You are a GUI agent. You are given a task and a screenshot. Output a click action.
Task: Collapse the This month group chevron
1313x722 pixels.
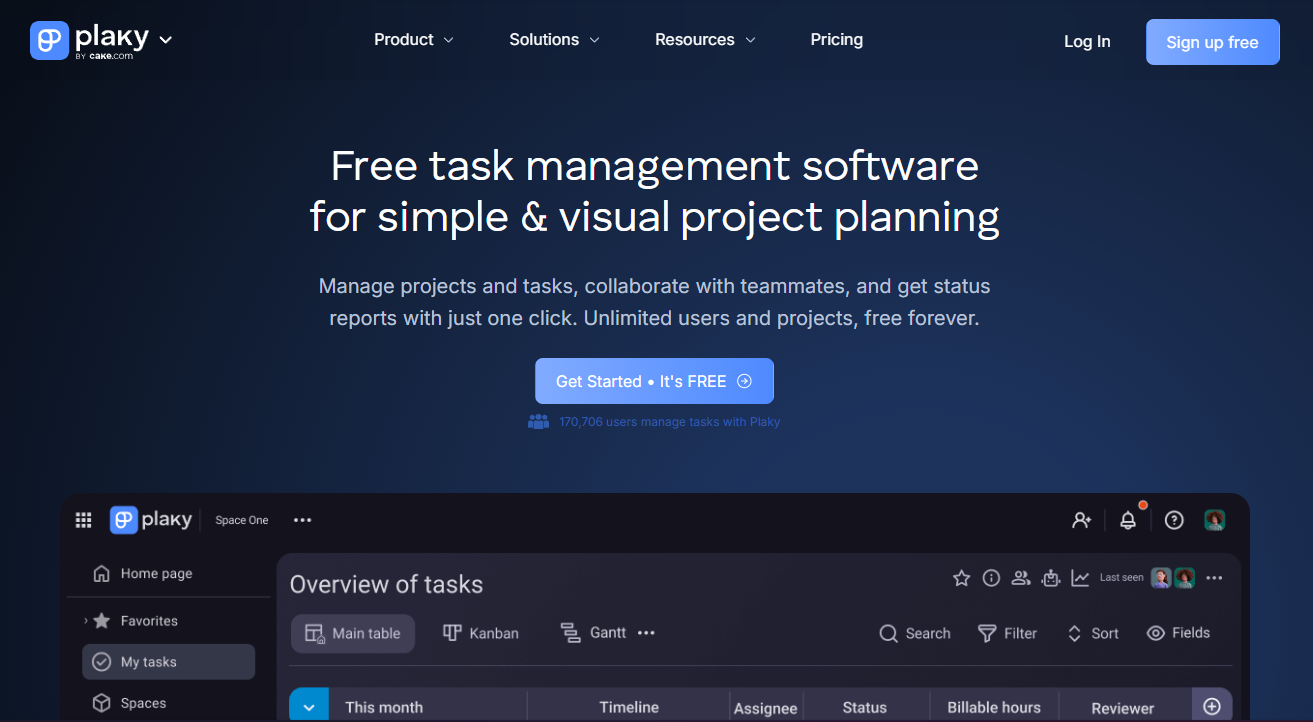pos(309,707)
